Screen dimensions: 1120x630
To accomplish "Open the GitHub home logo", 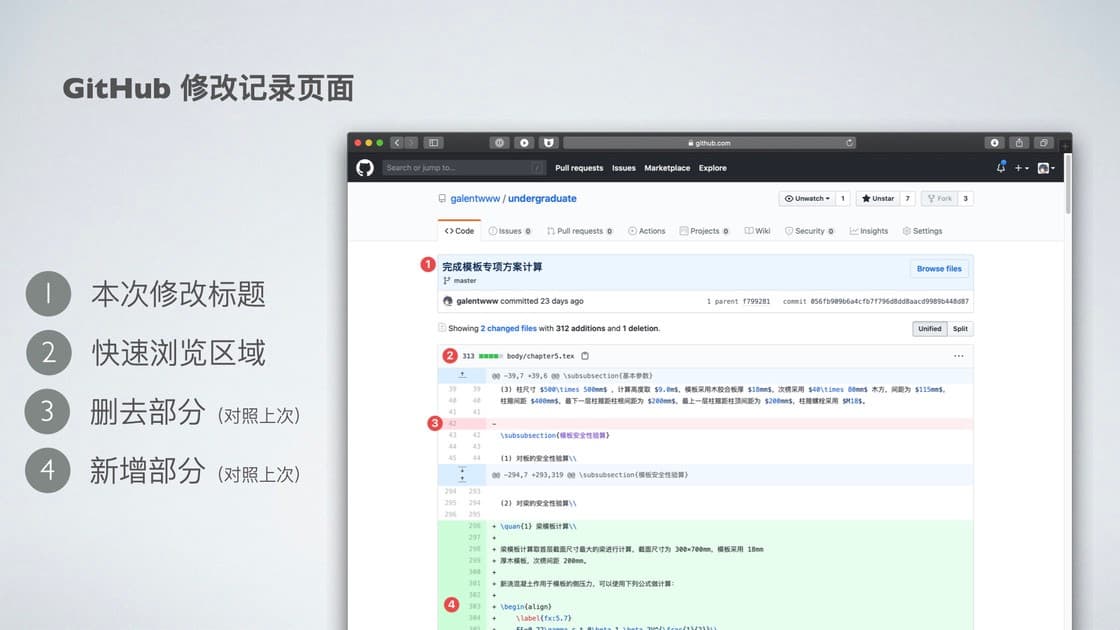I will coord(365,168).
